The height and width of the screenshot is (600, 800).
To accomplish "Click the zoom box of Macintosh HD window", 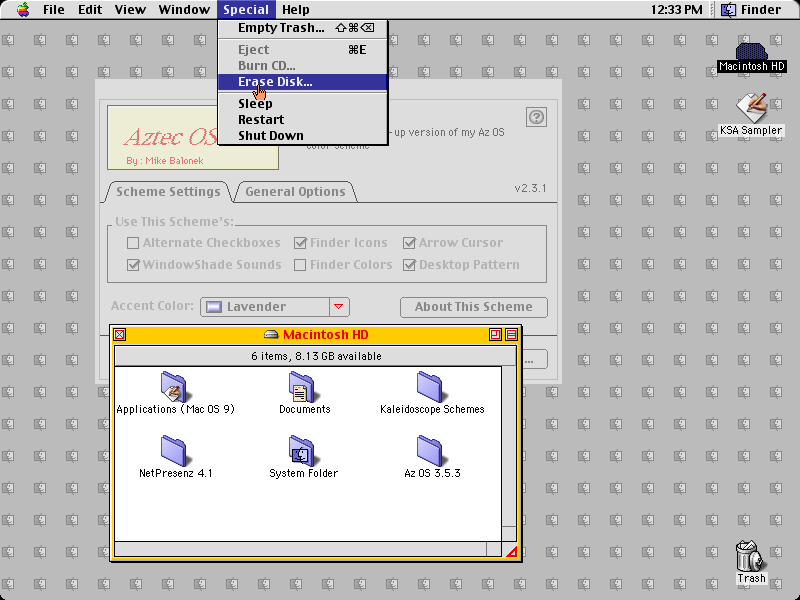I will 495,335.
